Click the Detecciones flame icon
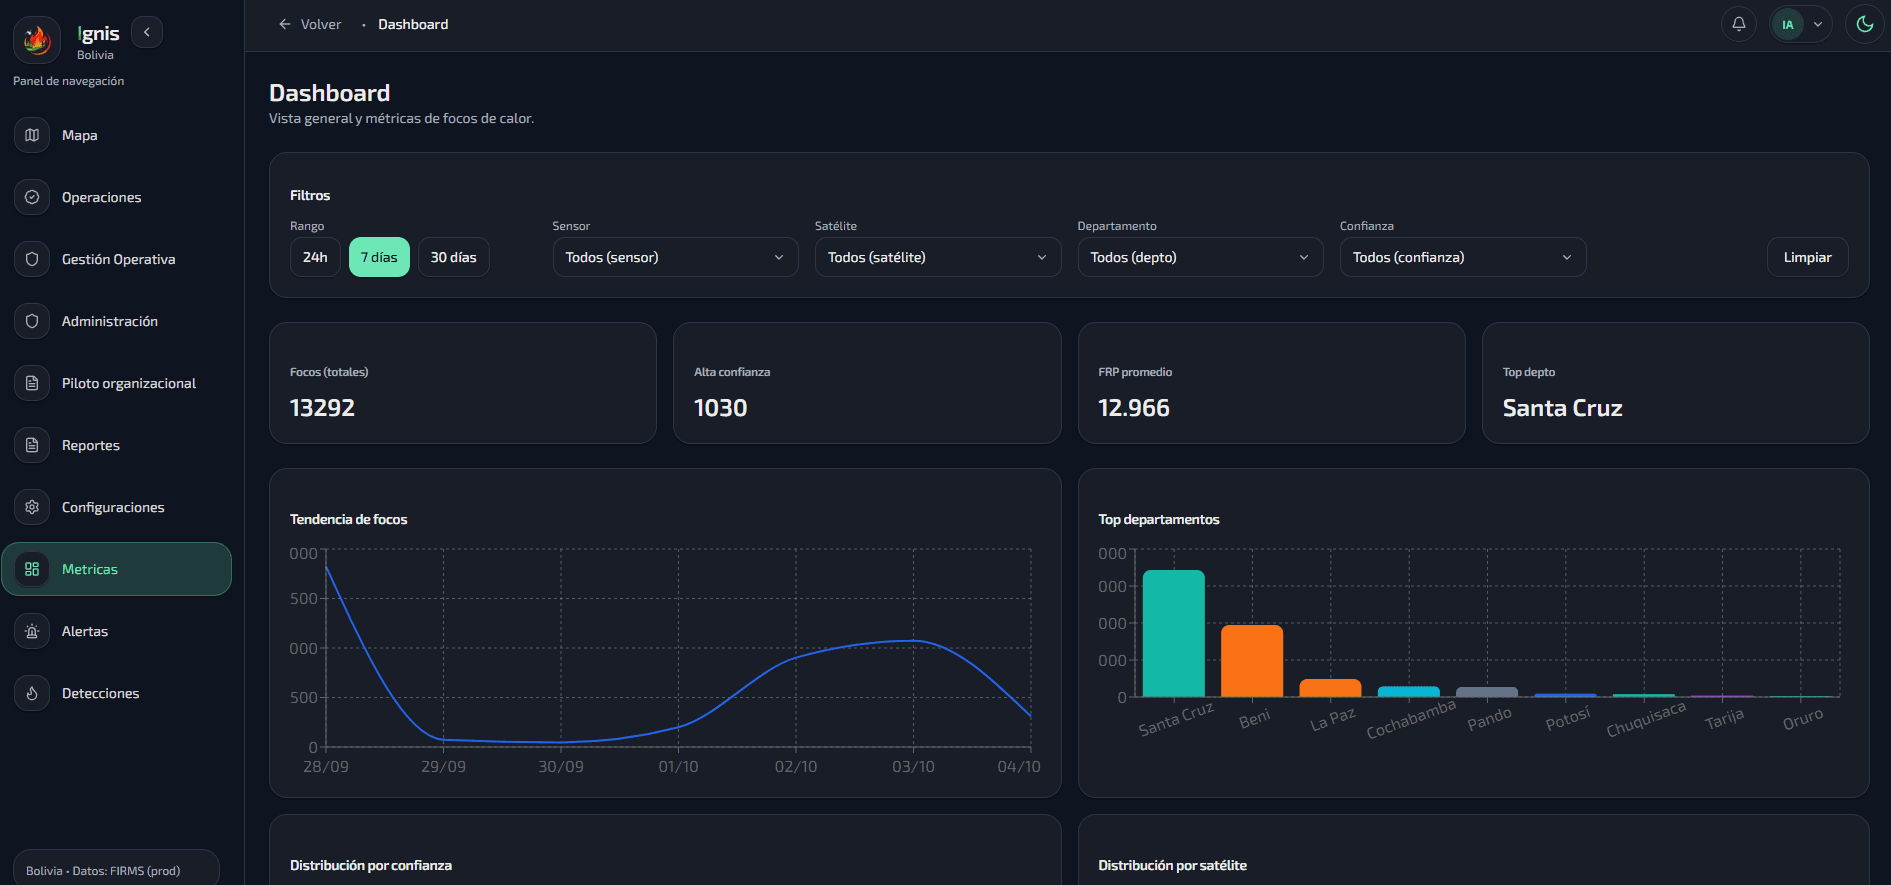The image size is (1891, 885). pos(32,693)
